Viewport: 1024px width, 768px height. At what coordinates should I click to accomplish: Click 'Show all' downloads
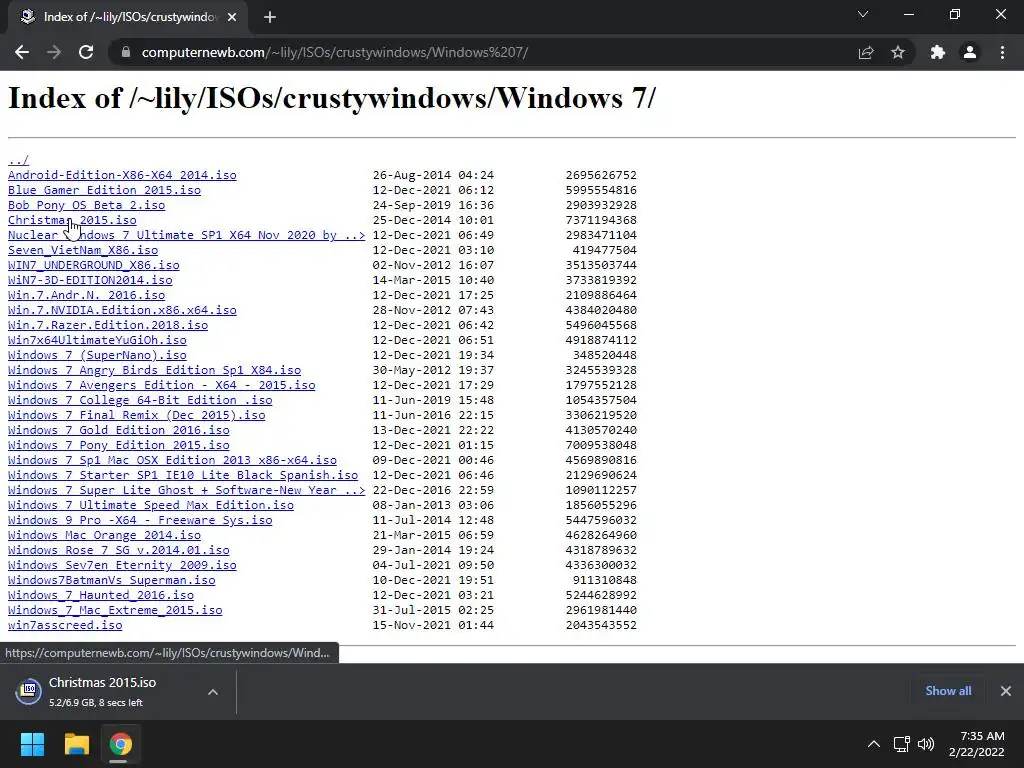[x=948, y=691]
